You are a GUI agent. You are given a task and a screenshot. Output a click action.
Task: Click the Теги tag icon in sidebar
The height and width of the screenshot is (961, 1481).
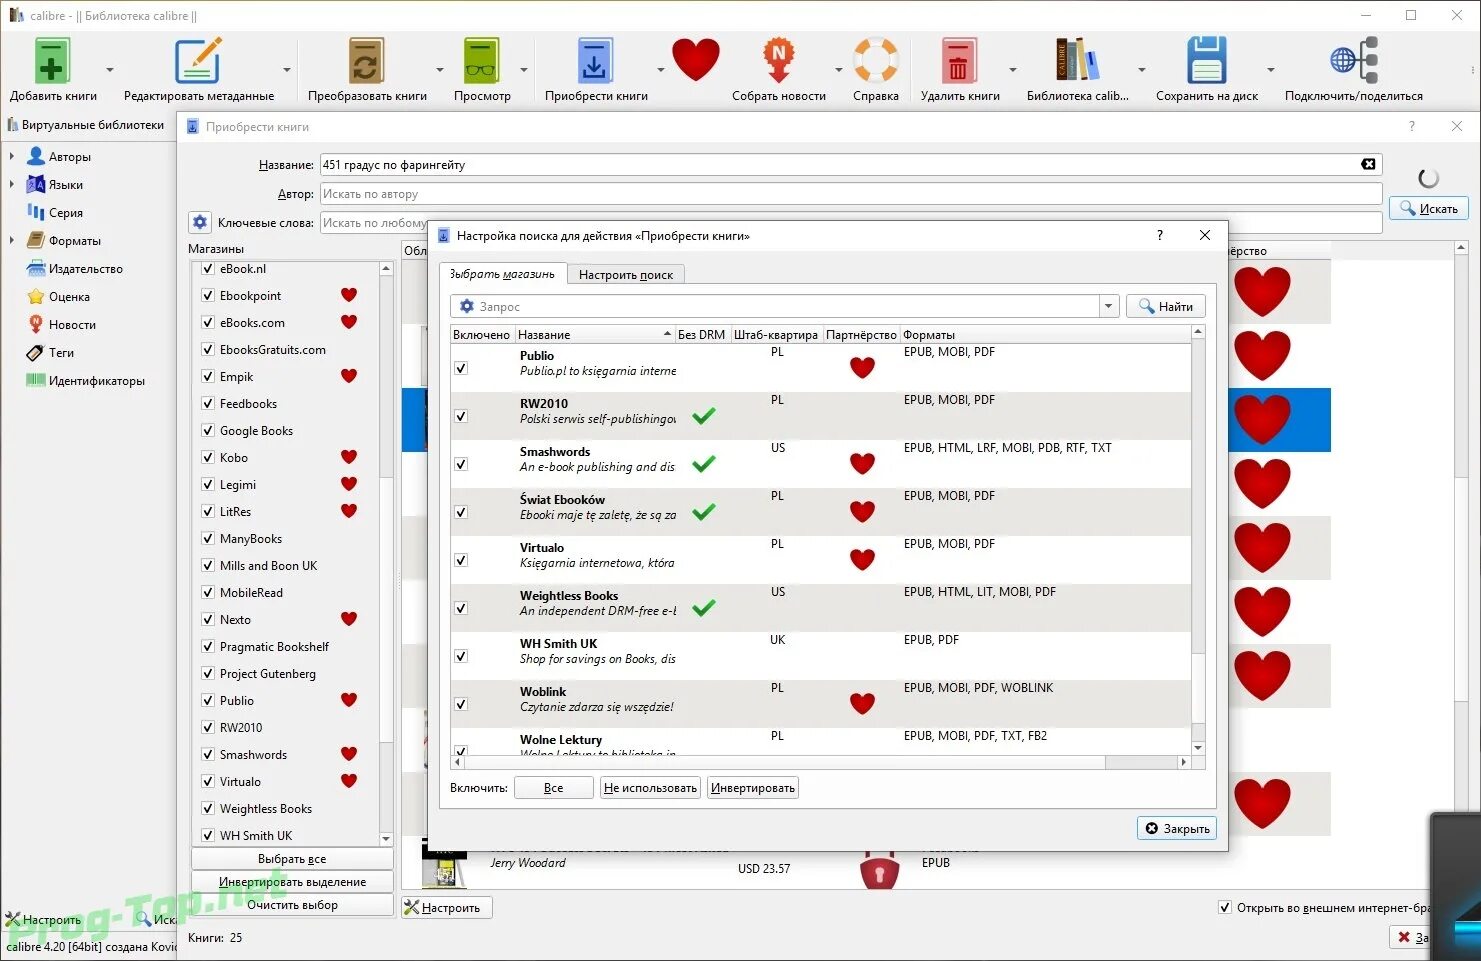(x=36, y=352)
